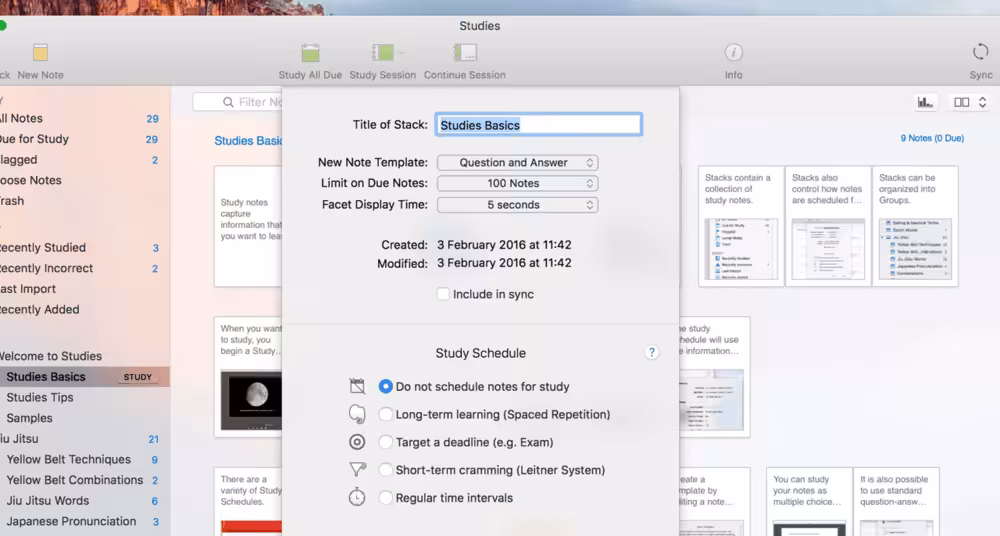Image resolution: width=1000 pixels, height=536 pixels.
Task: Open note 'Stacks also control how notes are scheduled'
Action: point(828,226)
